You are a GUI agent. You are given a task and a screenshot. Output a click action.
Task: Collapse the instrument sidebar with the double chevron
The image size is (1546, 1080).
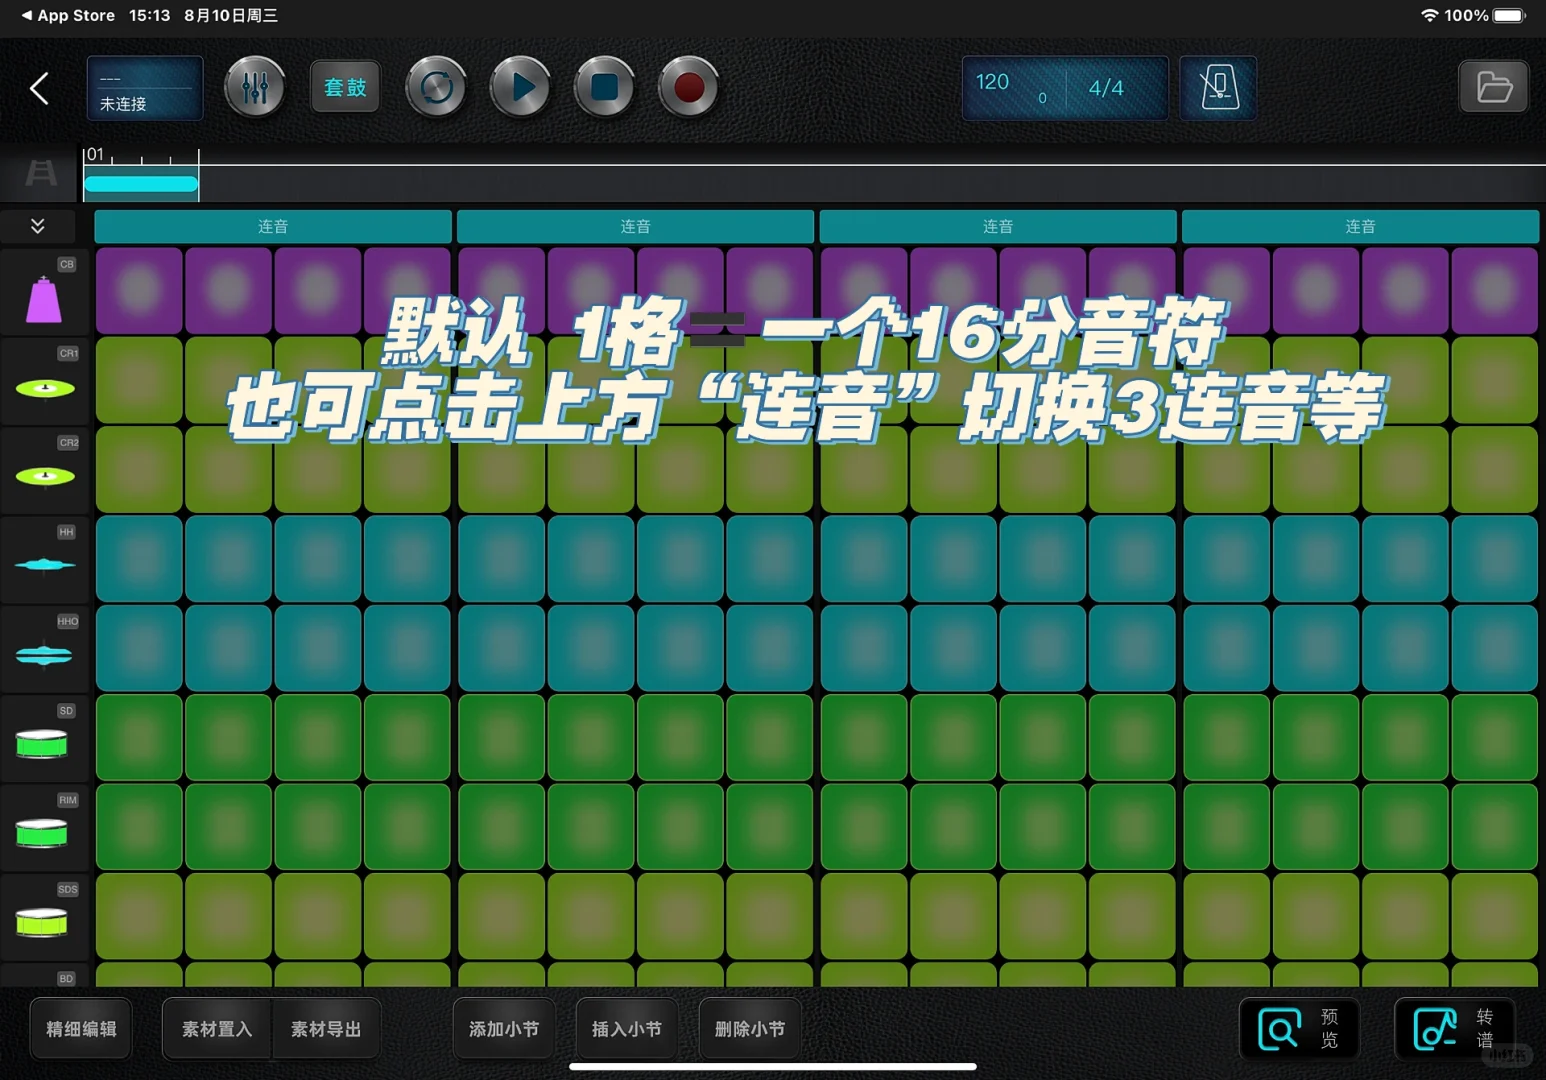click(x=38, y=226)
